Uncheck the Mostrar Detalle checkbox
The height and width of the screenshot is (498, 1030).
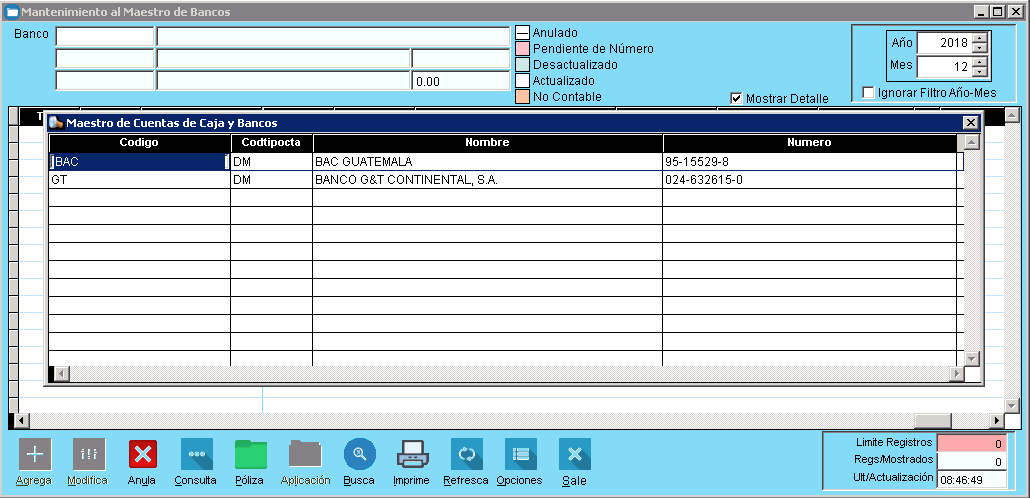[737, 99]
